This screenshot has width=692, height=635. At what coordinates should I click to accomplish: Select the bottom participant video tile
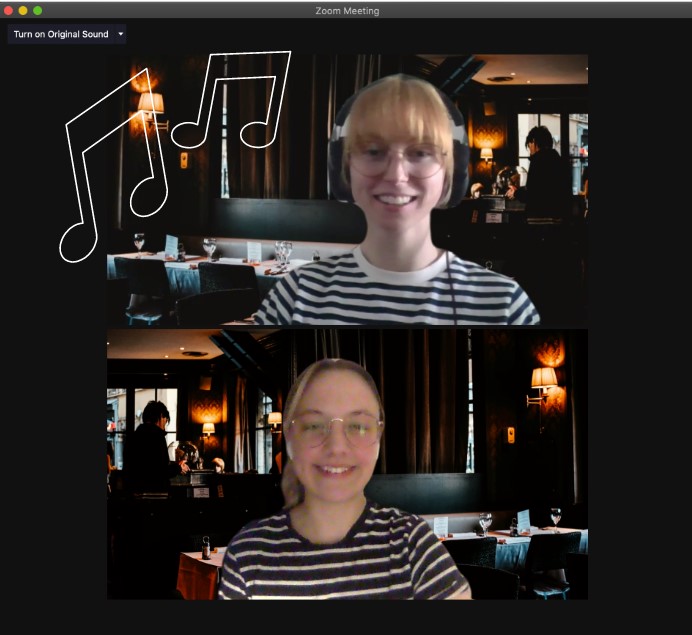pyautogui.click(x=347, y=464)
